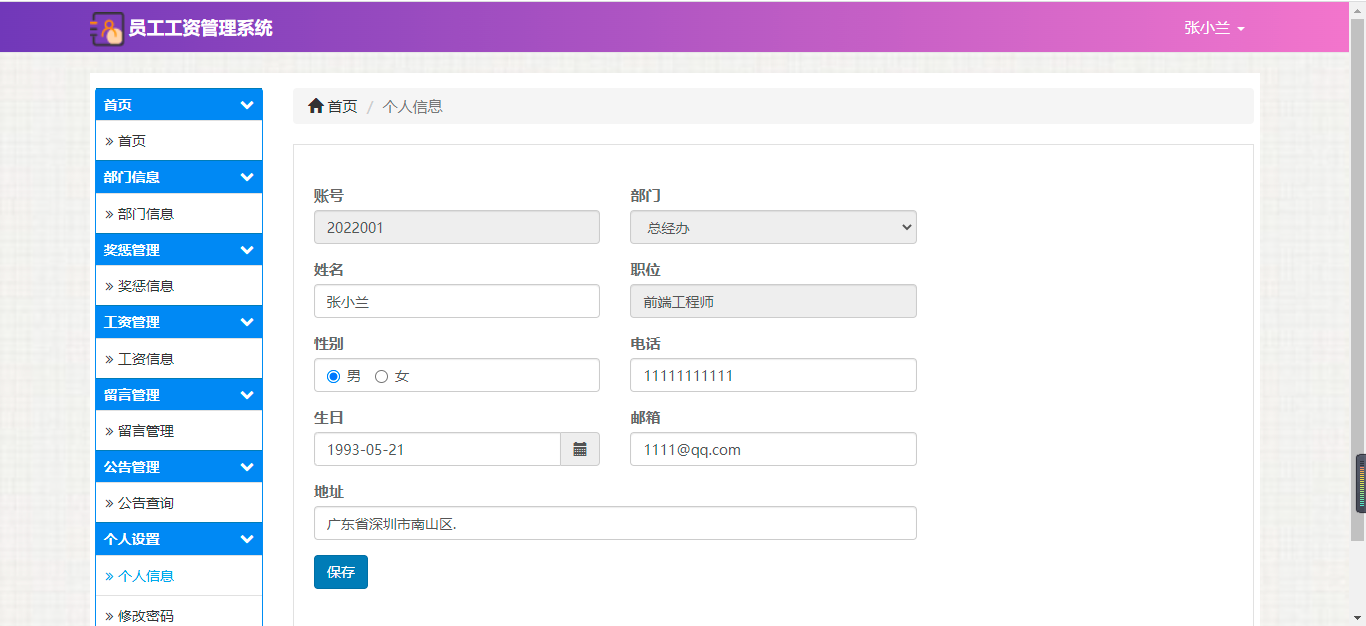
Task: Click the disabled 职位 field 前端工程师
Action: [x=773, y=301]
